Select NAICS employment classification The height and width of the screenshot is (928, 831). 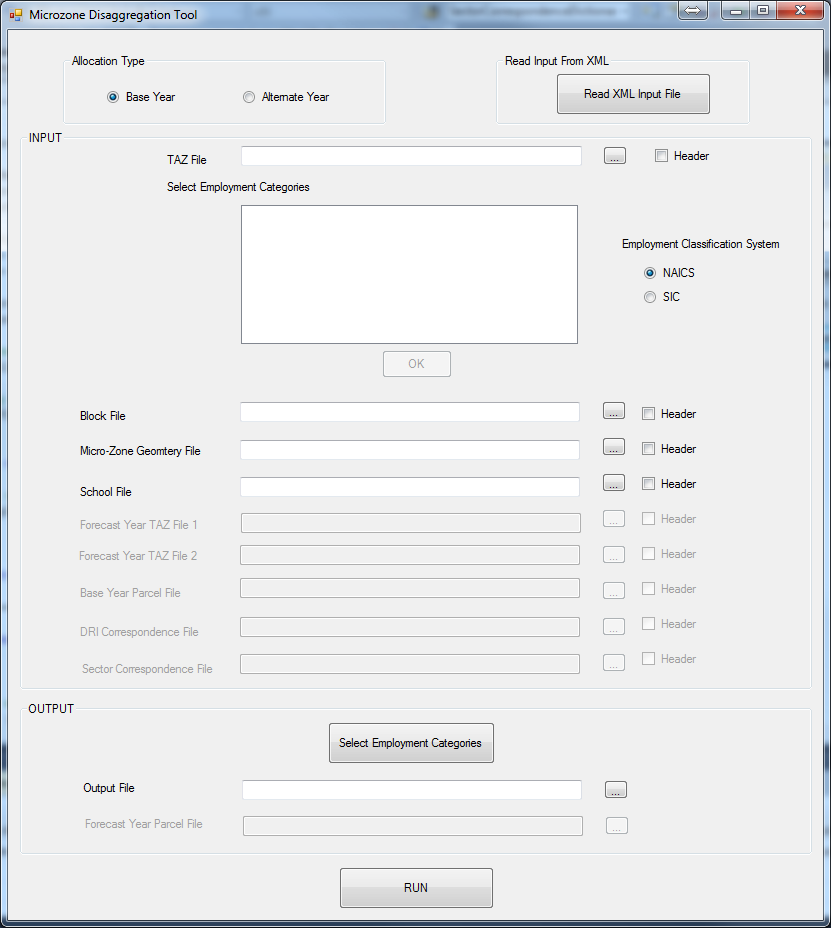(x=650, y=273)
